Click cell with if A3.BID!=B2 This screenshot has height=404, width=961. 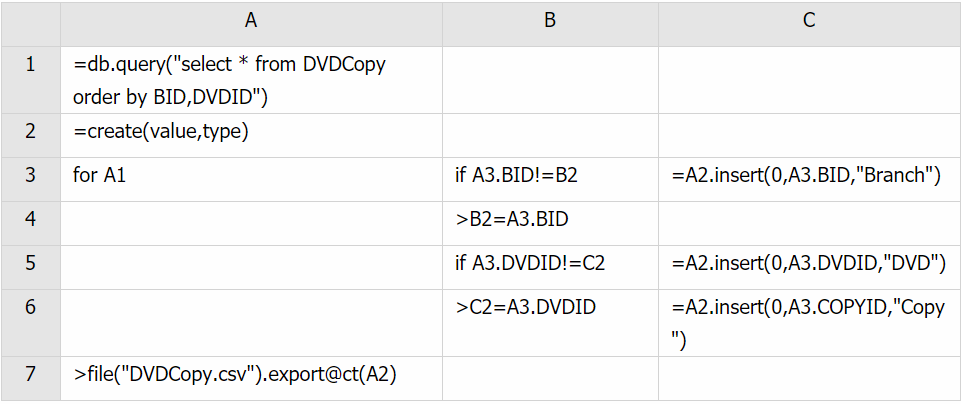click(x=550, y=179)
